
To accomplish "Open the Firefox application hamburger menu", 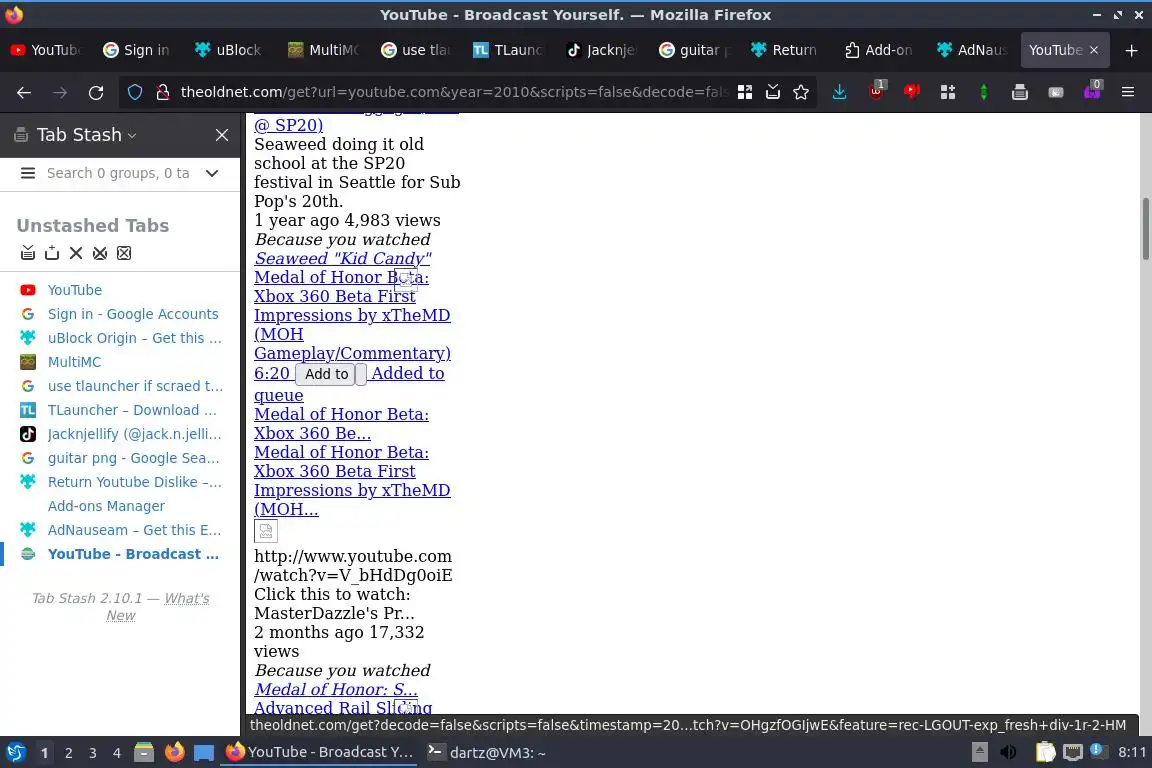I will 1128,92.
